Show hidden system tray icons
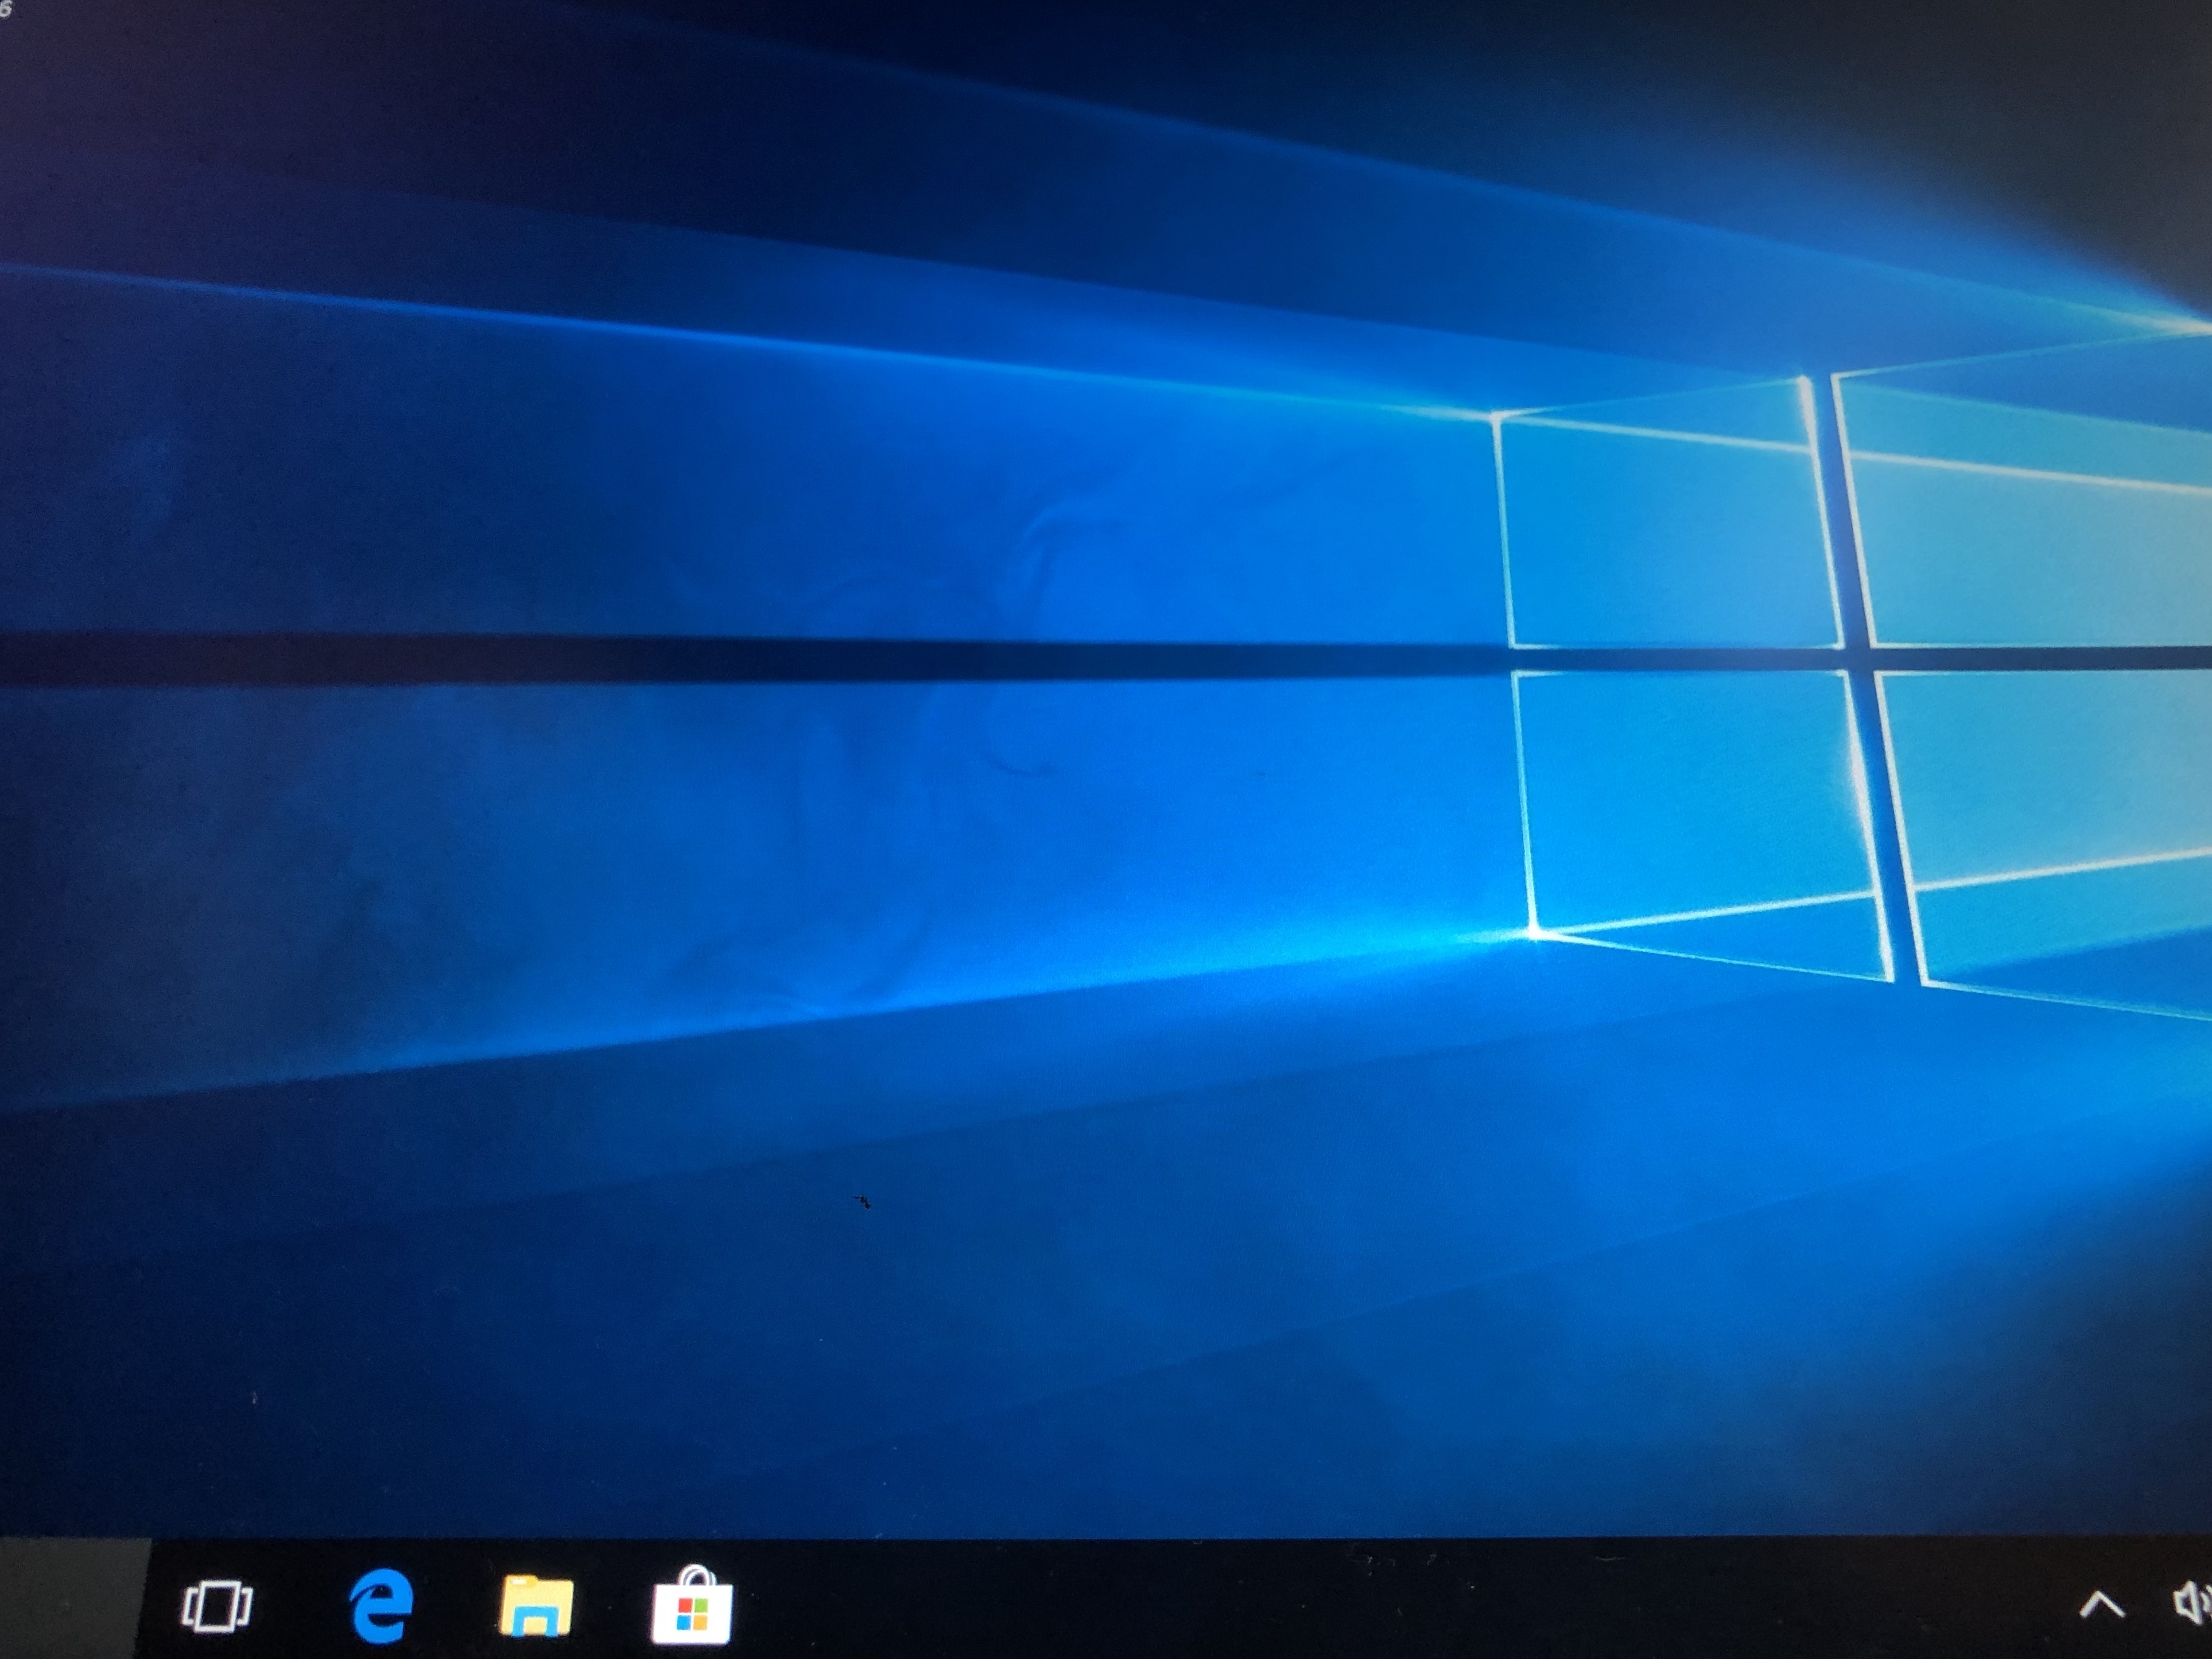Screen dimensions: 2212x1659 [x=2101, y=1605]
